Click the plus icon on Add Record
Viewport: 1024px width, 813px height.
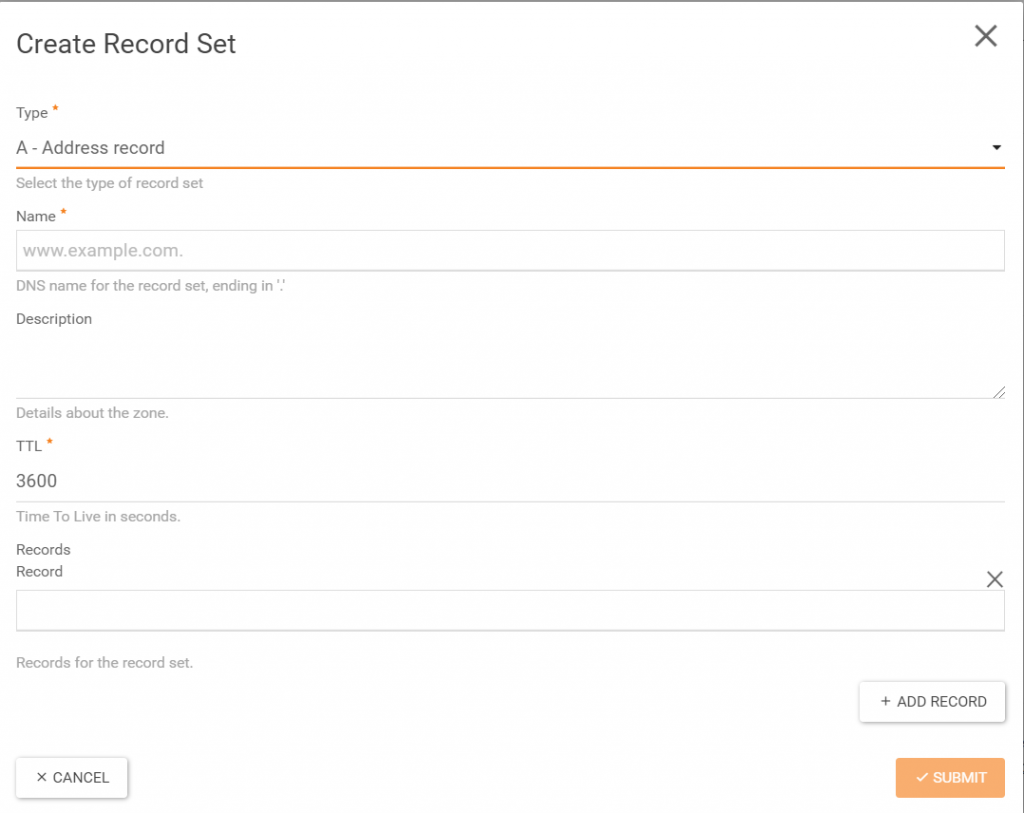pyautogui.click(x=885, y=702)
